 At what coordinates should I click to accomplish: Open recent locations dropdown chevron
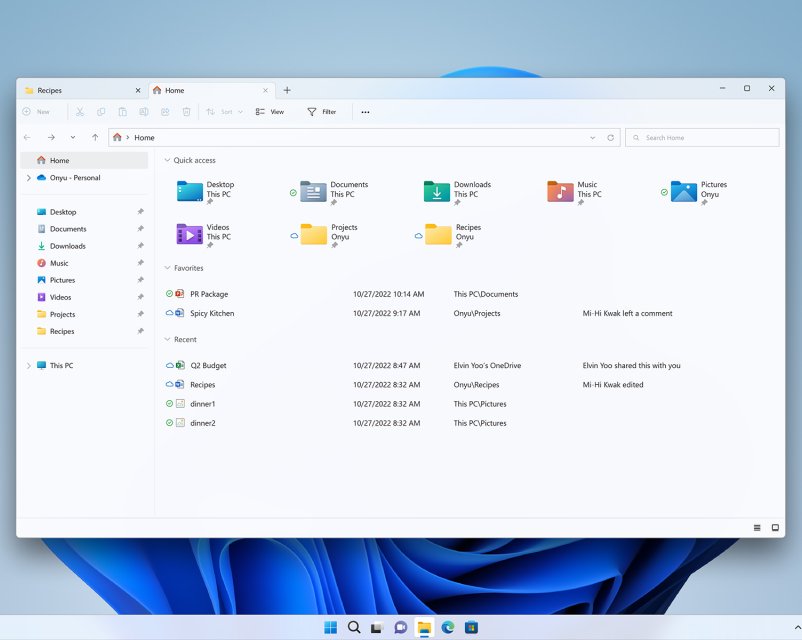[73, 137]
